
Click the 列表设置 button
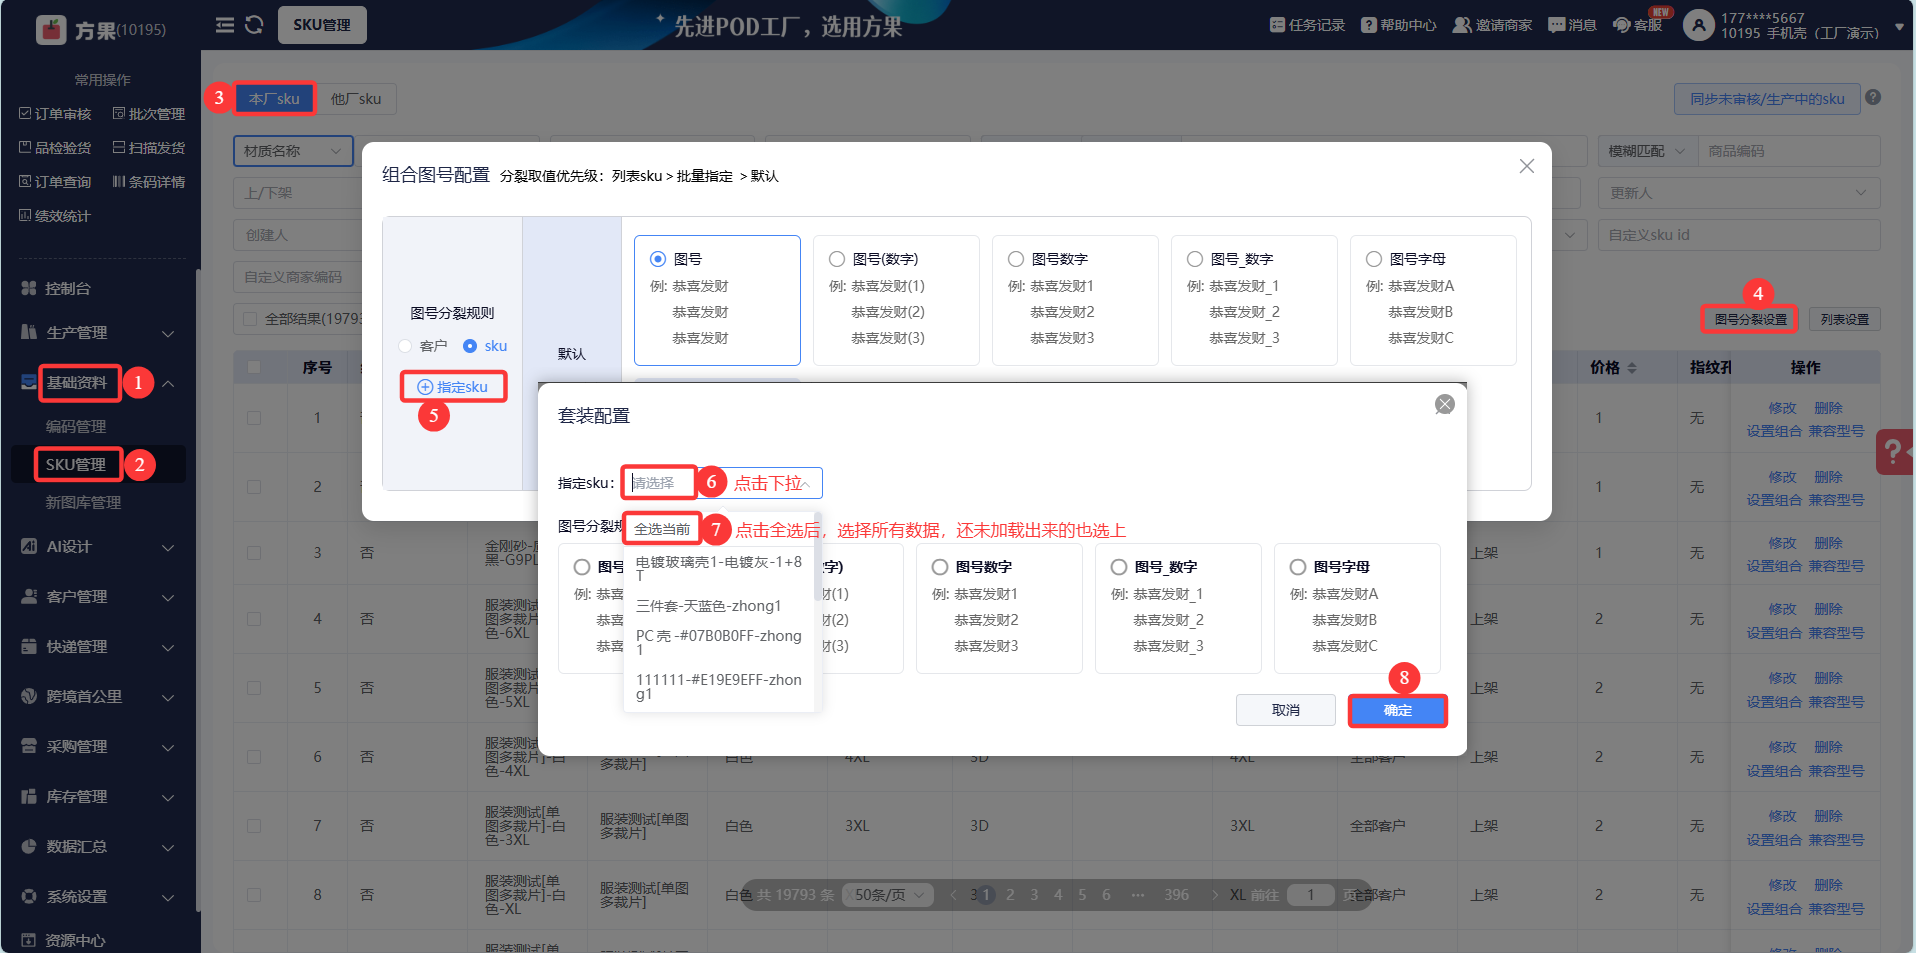pos(1845,319)
